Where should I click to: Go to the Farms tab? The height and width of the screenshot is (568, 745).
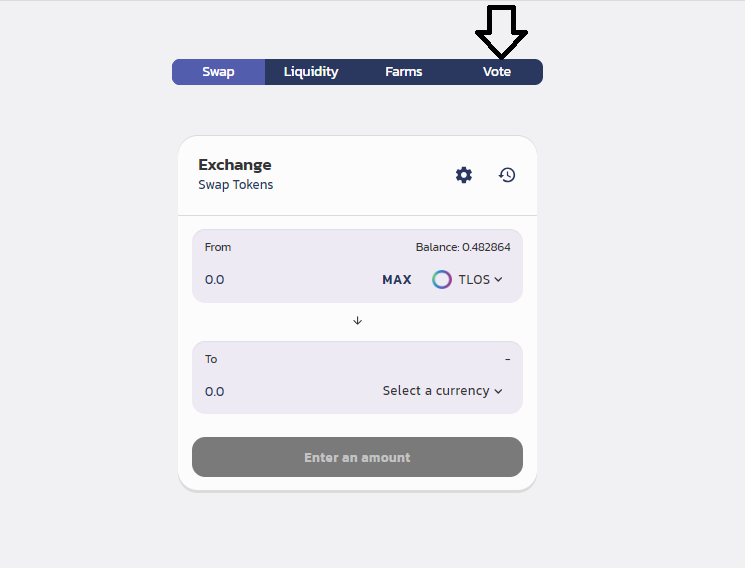pyautogui.click(x=404, y=72)
